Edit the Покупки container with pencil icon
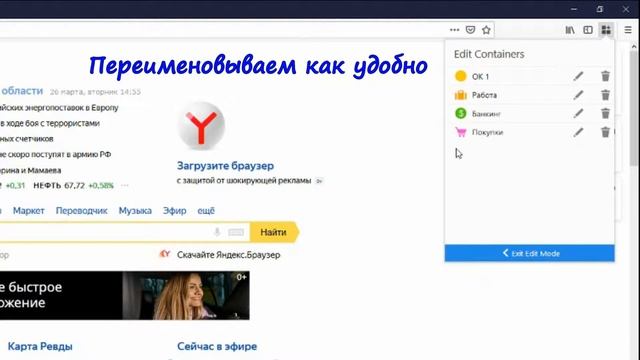 [578, 132]
